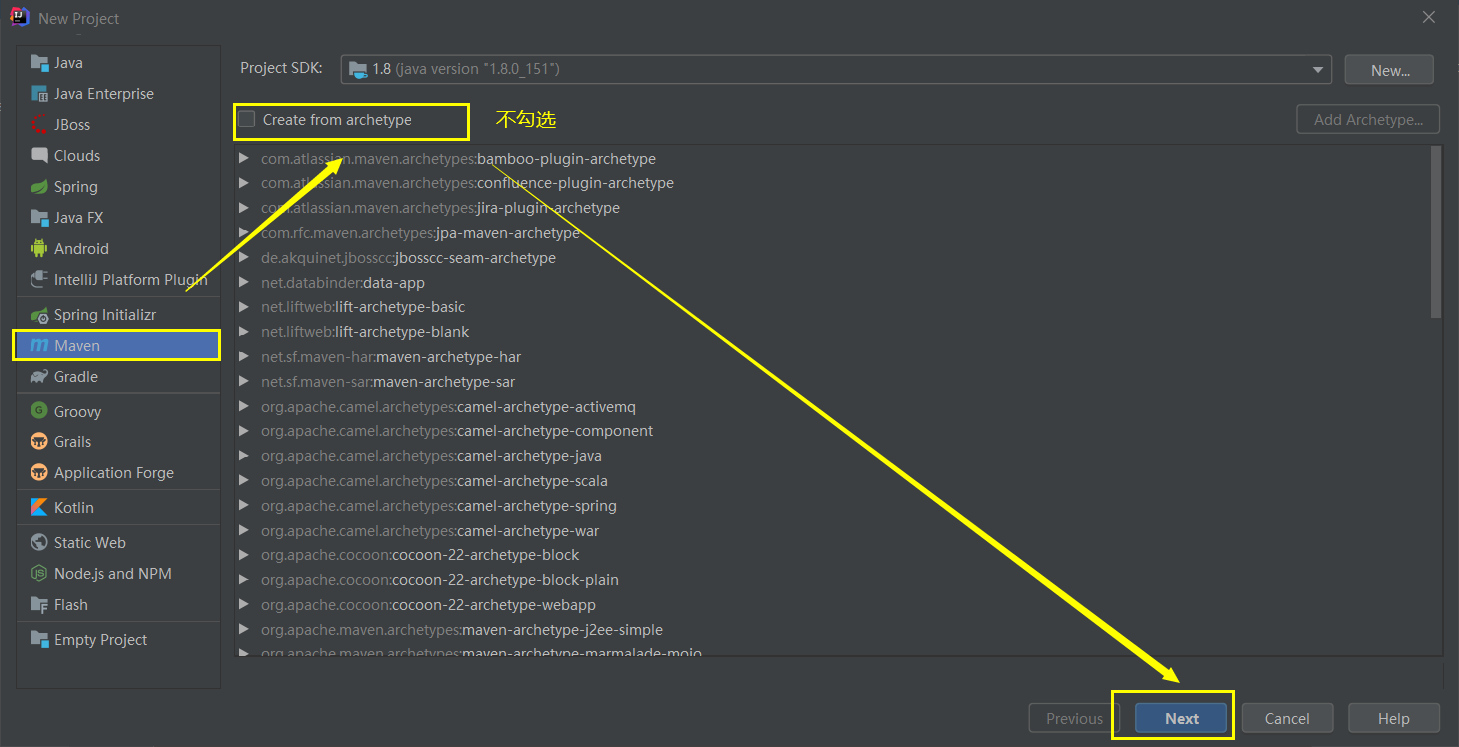Click the Static Web globe icon
The height and width of the screenshot is (747, 1459).
(x=39, y=542)
